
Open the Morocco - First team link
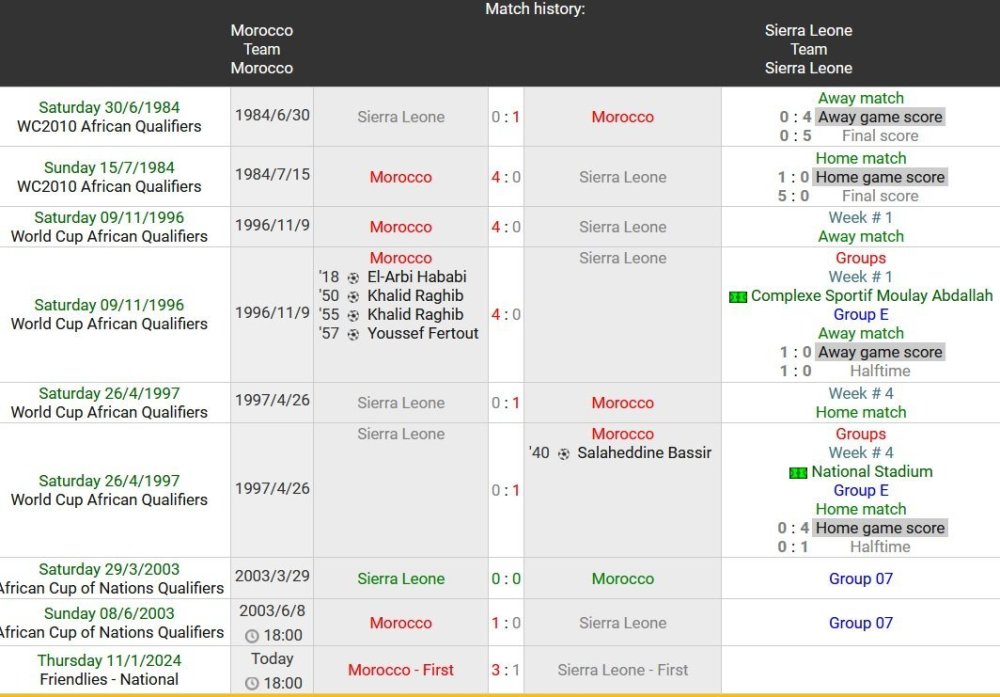pos(400,670)
